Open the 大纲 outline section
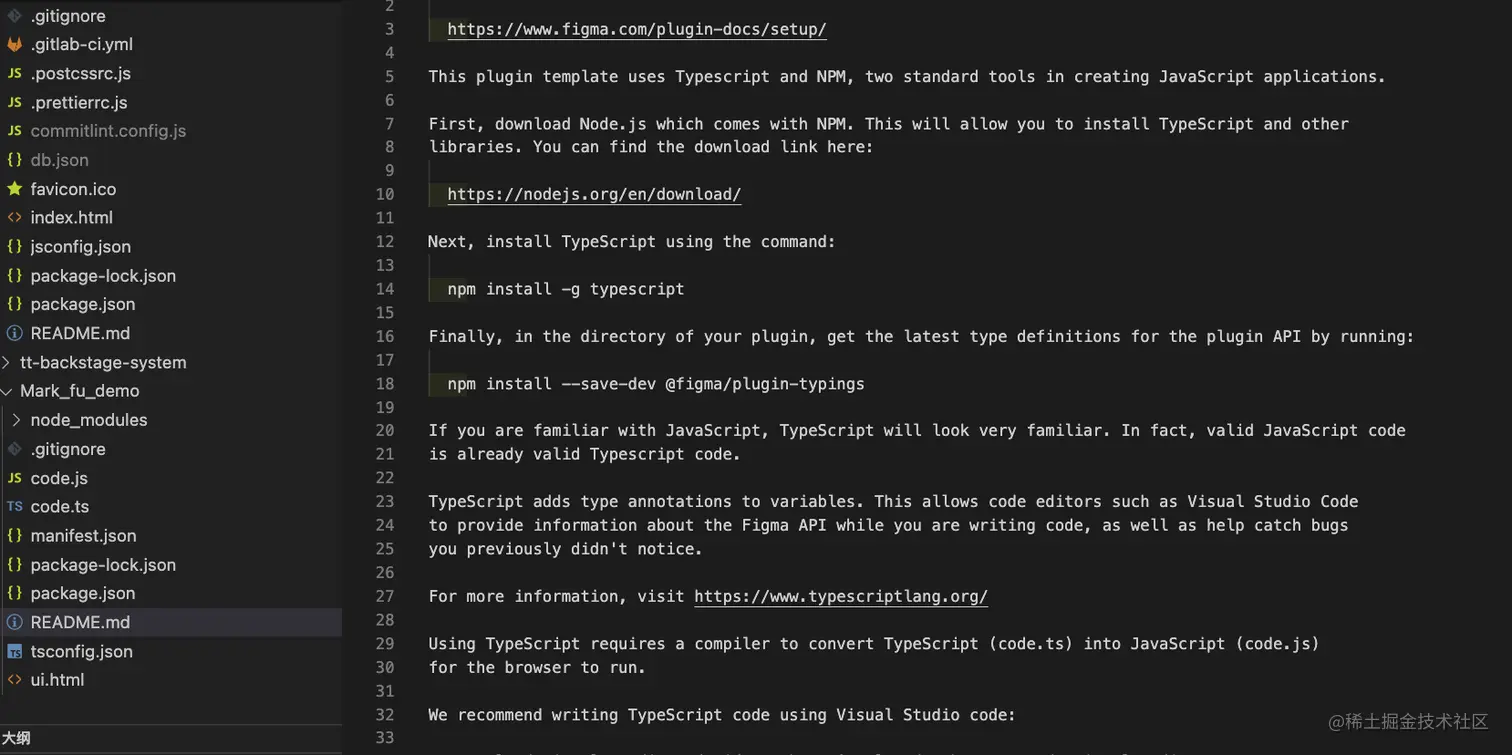The height and width of the screenshot is (755, 1512). click(16, 739)
